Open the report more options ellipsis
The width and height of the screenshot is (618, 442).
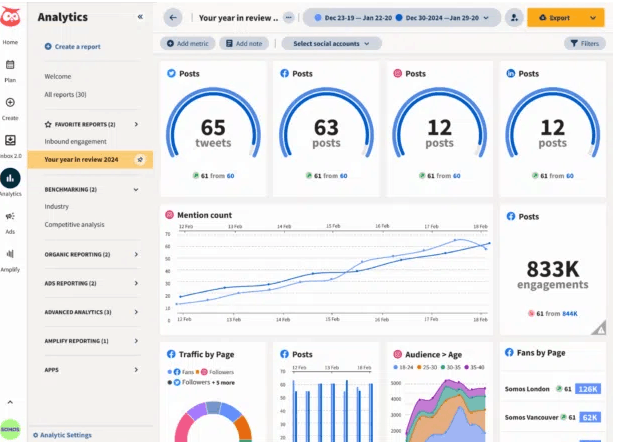tap(289, 18)
